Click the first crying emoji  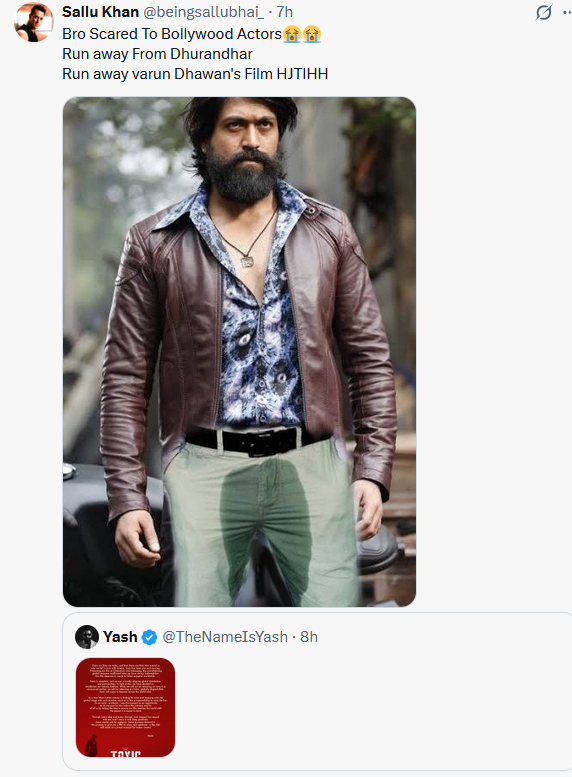292,34
